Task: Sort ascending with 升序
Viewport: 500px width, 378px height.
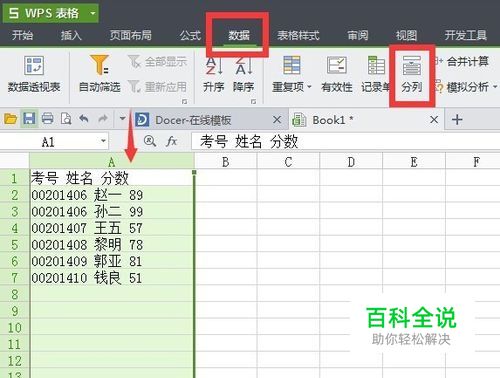Action: click(x=213, y=74)
